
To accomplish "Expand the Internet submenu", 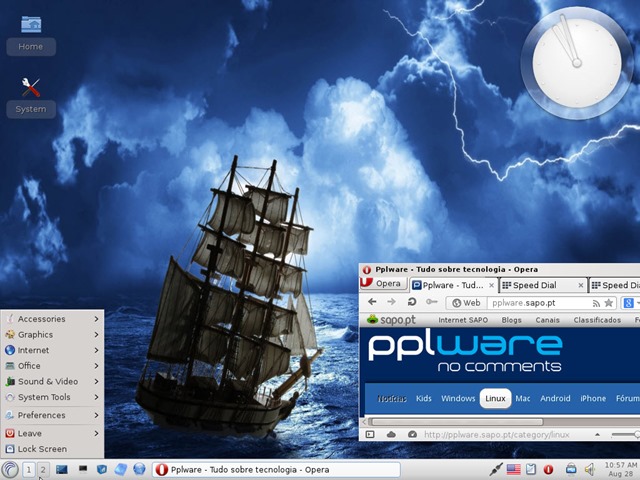I will pos(52,350).
